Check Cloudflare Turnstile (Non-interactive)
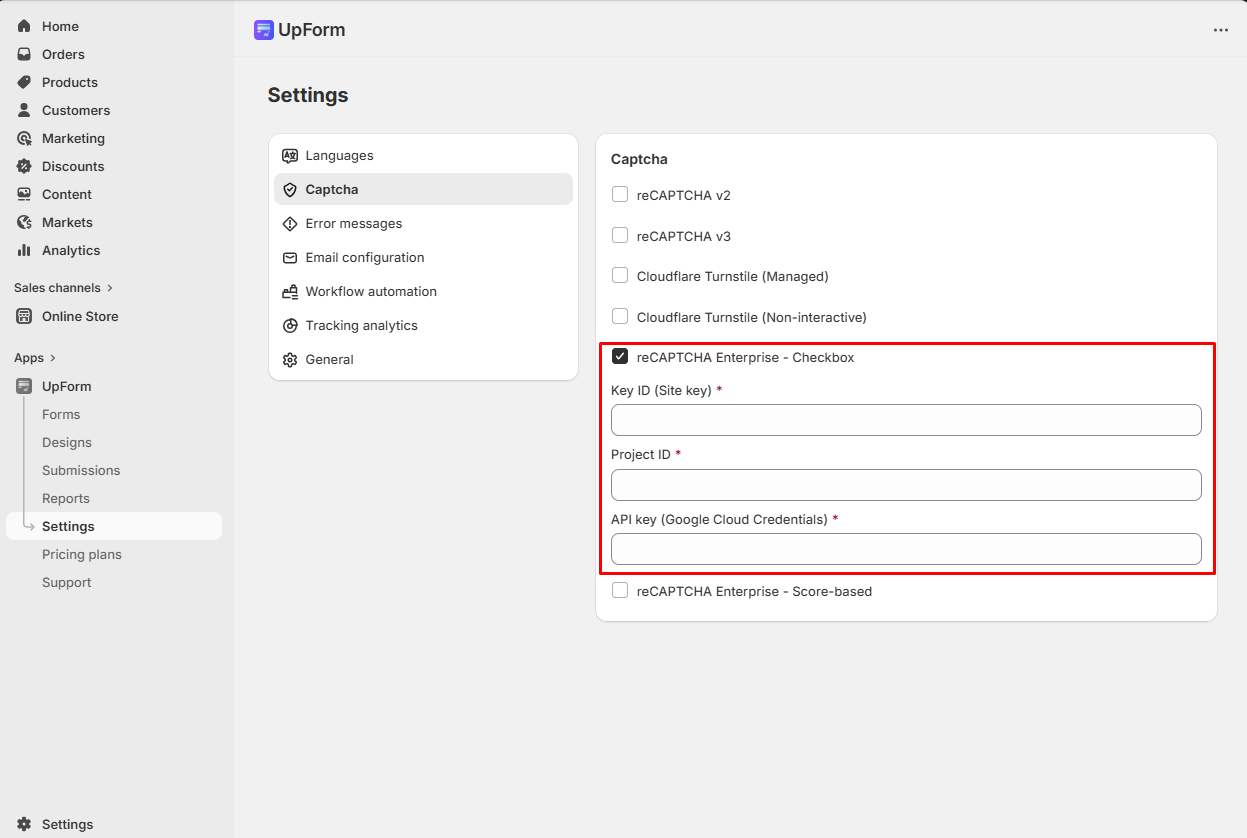Viewport: 1247px width, 838px height. [x=620, y=317]
